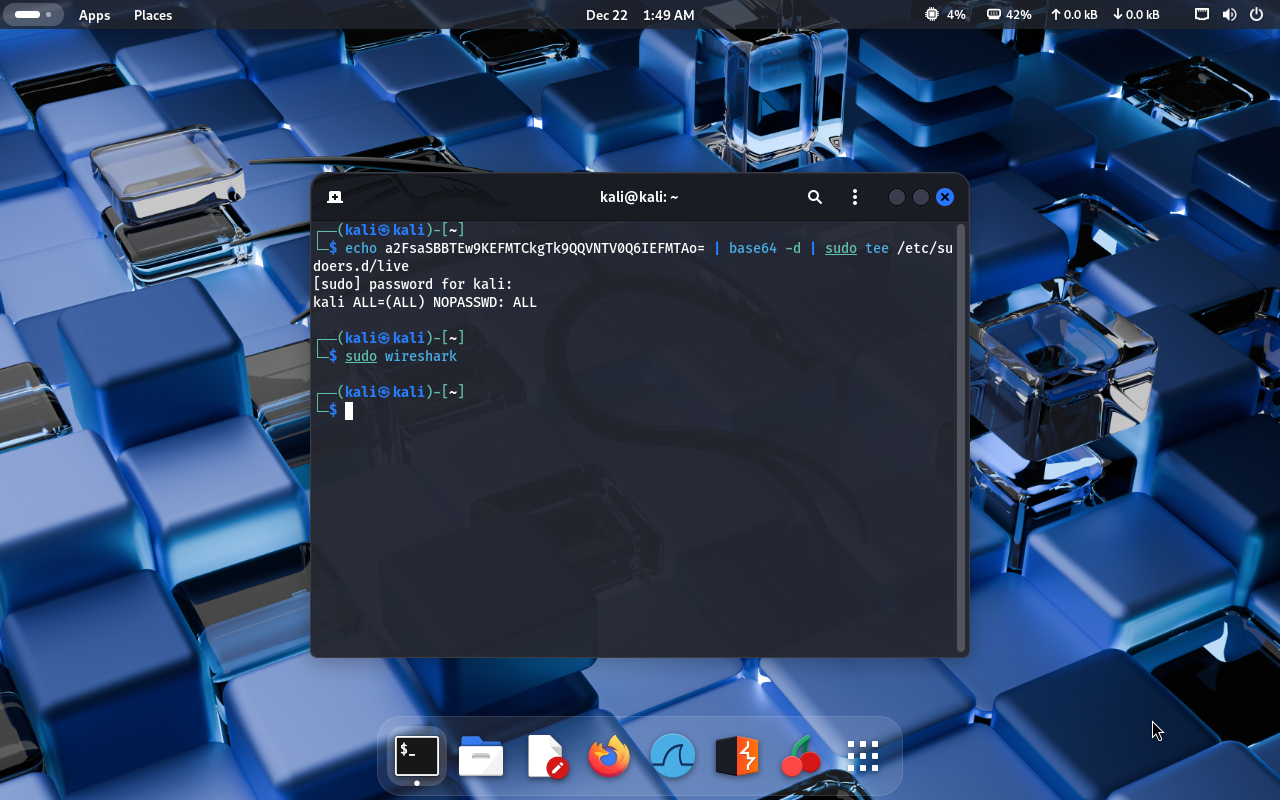The height and width of the screenshot is (800, 1280).
Task: Open terminal three-dot options menu
Action: (854, 197)
